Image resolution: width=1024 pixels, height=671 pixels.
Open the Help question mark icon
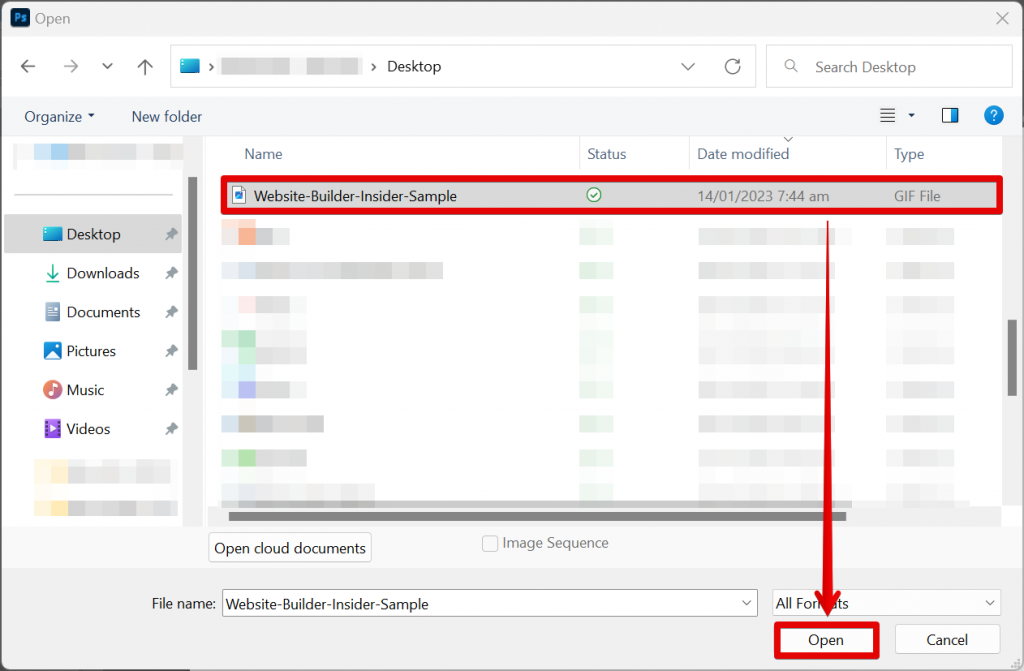[x=993, y=115]
